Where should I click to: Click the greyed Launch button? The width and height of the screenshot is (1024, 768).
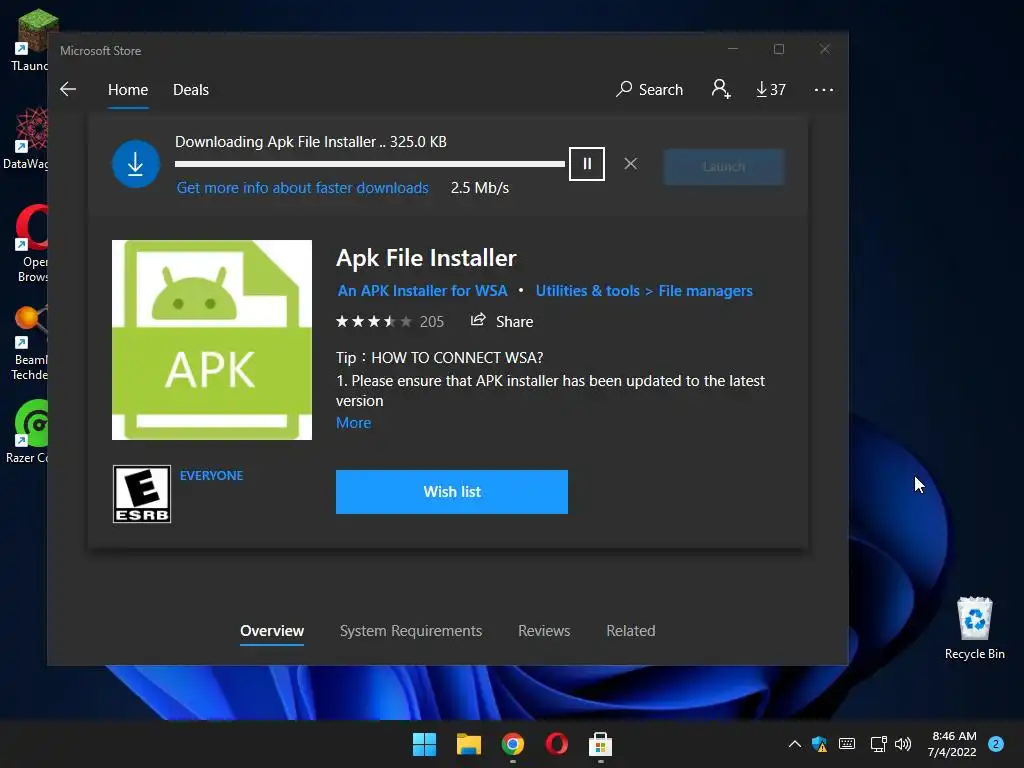[x=724, y=167]
